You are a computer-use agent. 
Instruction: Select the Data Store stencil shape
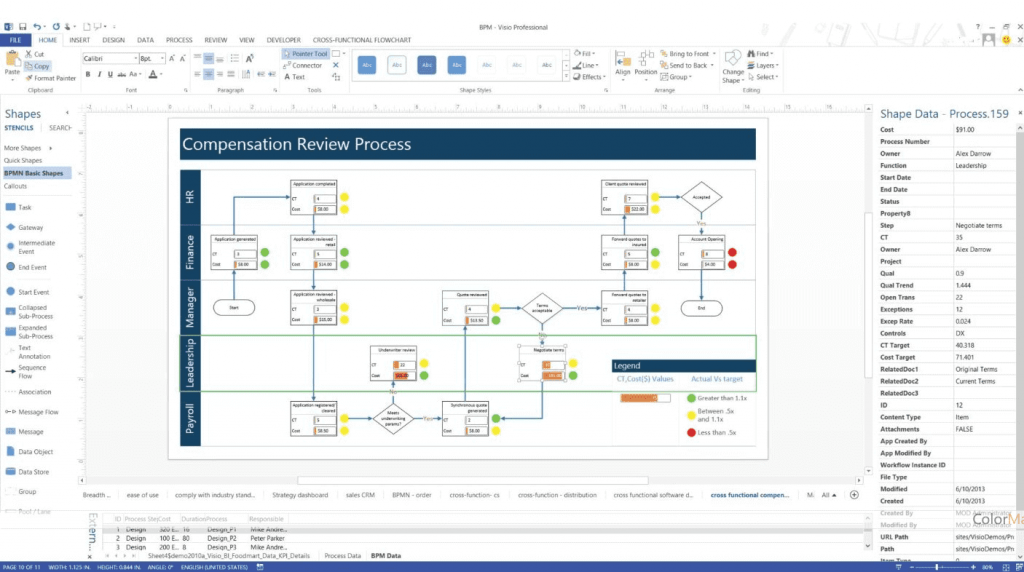[x=33, y=471]
